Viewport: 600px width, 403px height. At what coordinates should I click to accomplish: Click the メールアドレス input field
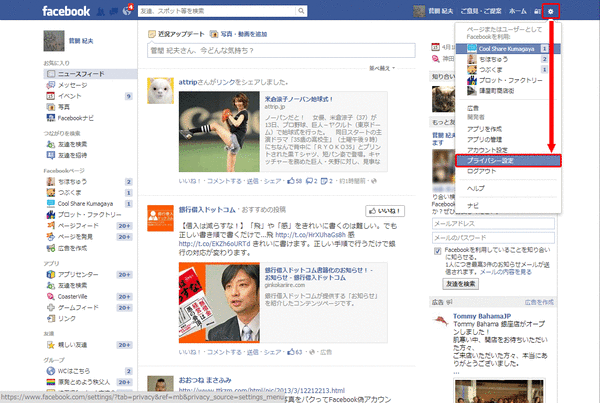pyautogui.click(x=493, y=224)
